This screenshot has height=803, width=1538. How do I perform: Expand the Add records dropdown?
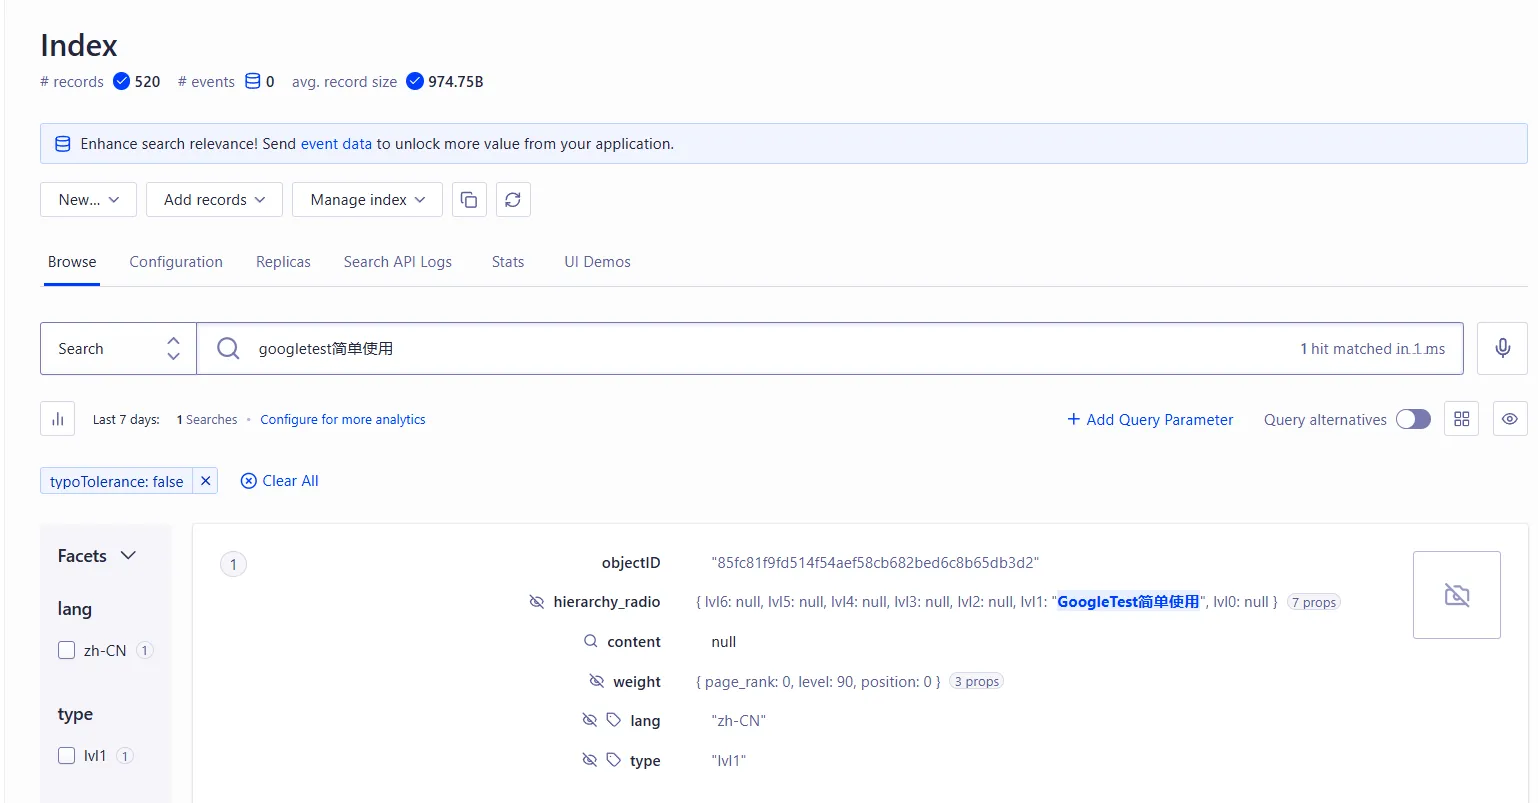[x=214, y=200]
